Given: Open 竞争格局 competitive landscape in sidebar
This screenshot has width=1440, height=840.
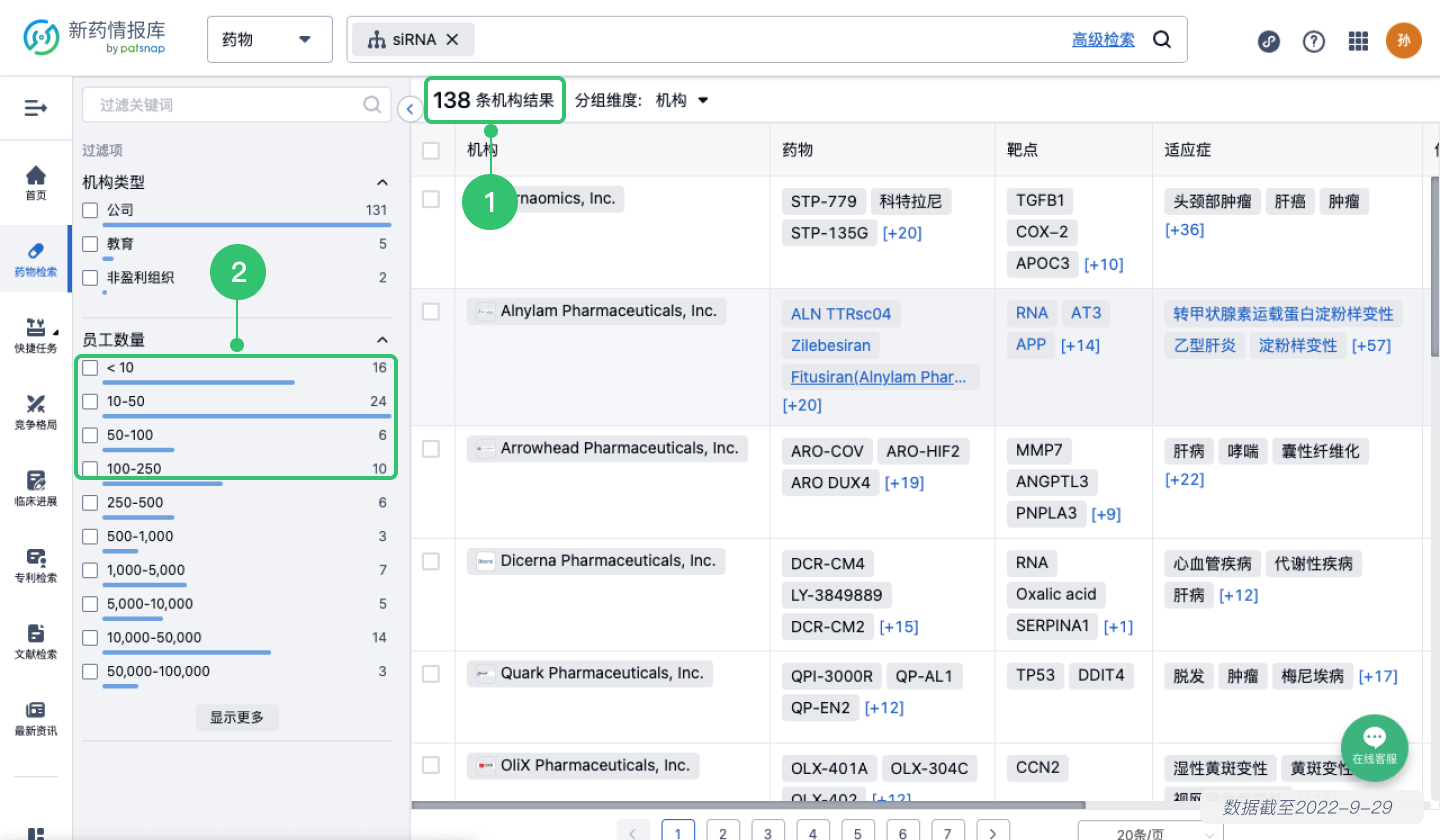Looking at the screenshot, I should pyautogui.click(x=36, y=412).
